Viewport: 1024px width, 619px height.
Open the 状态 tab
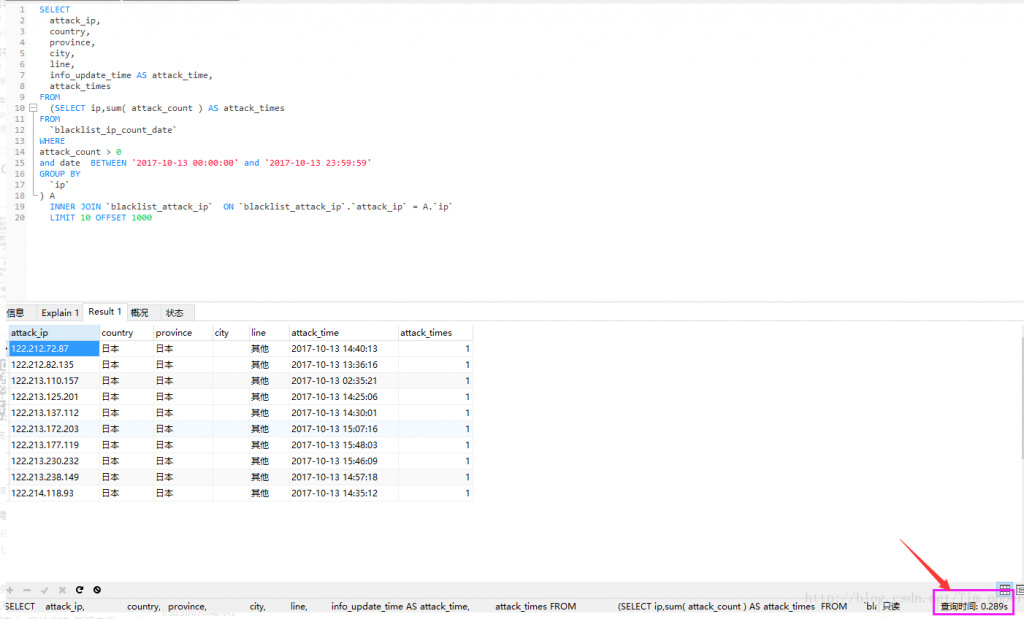[174, 313]
